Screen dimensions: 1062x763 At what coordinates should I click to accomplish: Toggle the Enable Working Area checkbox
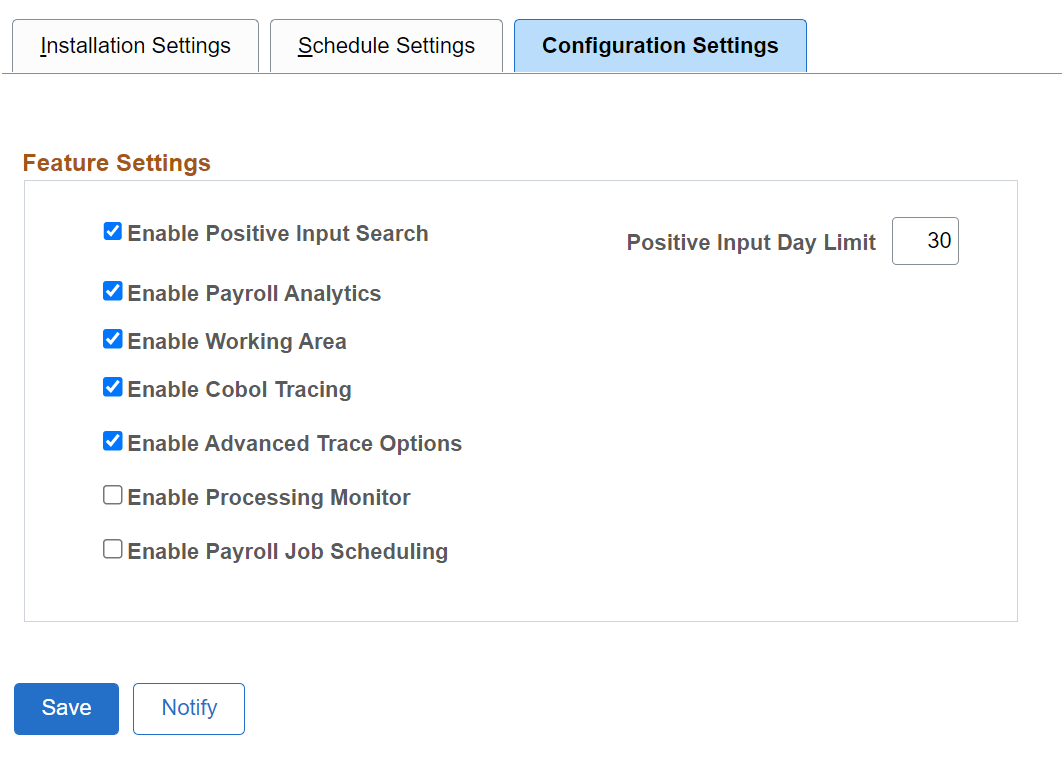click(112, 338)
